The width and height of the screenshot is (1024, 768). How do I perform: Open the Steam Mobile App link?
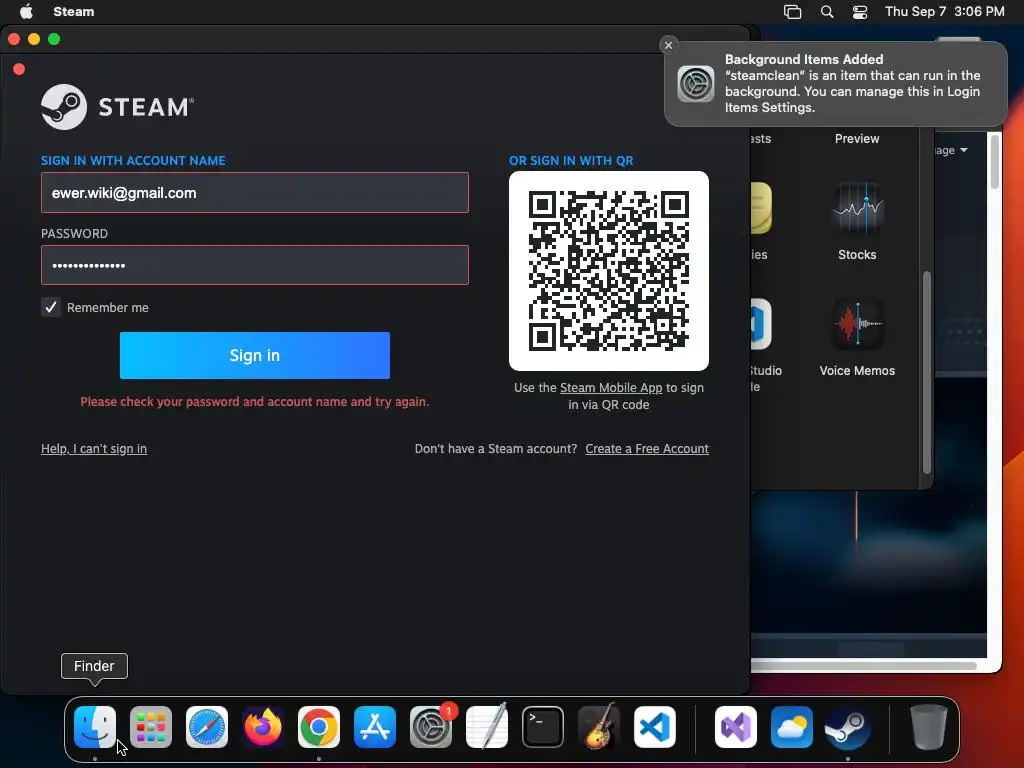[x=611, y=388]
